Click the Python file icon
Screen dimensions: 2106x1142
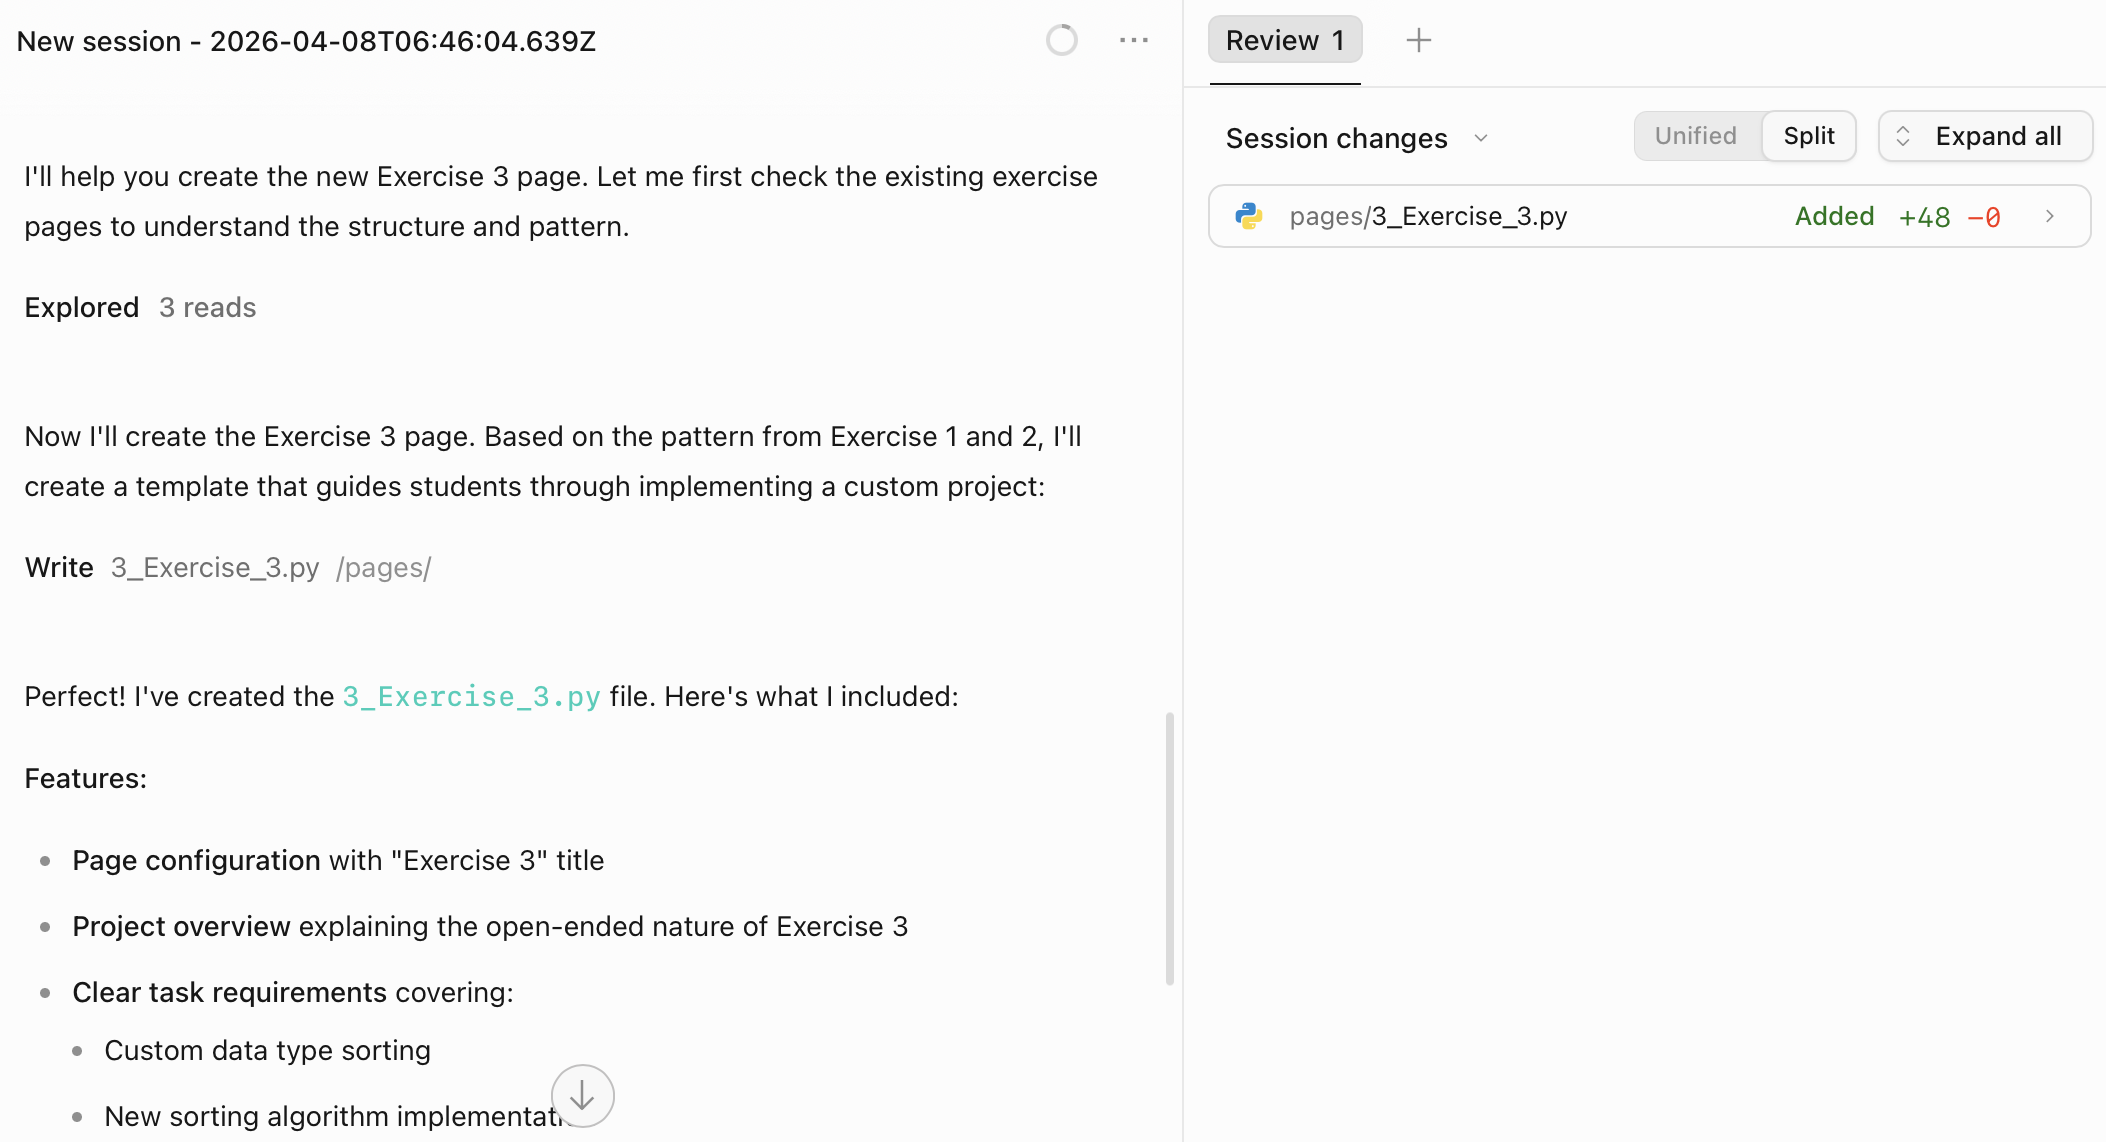[x=1249, y=216]
